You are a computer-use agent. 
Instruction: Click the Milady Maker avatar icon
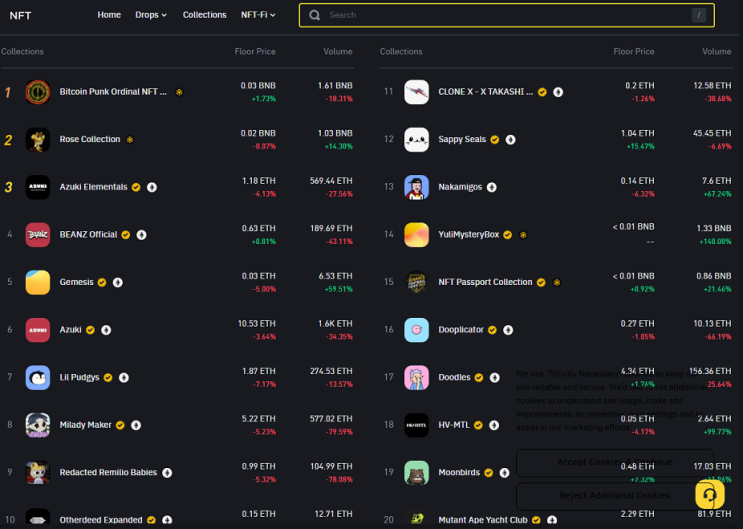coord(37,425)
